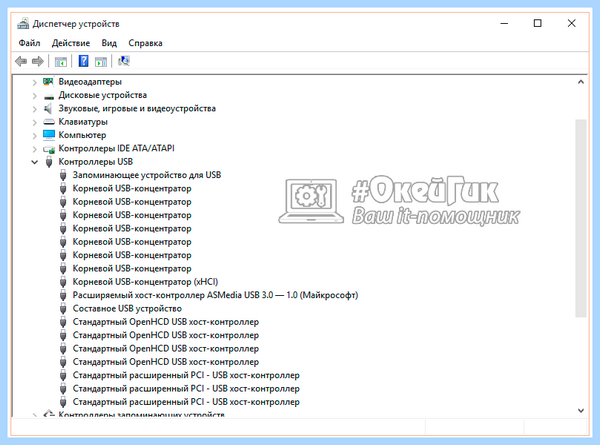This screenshot has width=600, height=445.
Task: Click the Device Manager icon in the title bar
Action: click(23, 24)
